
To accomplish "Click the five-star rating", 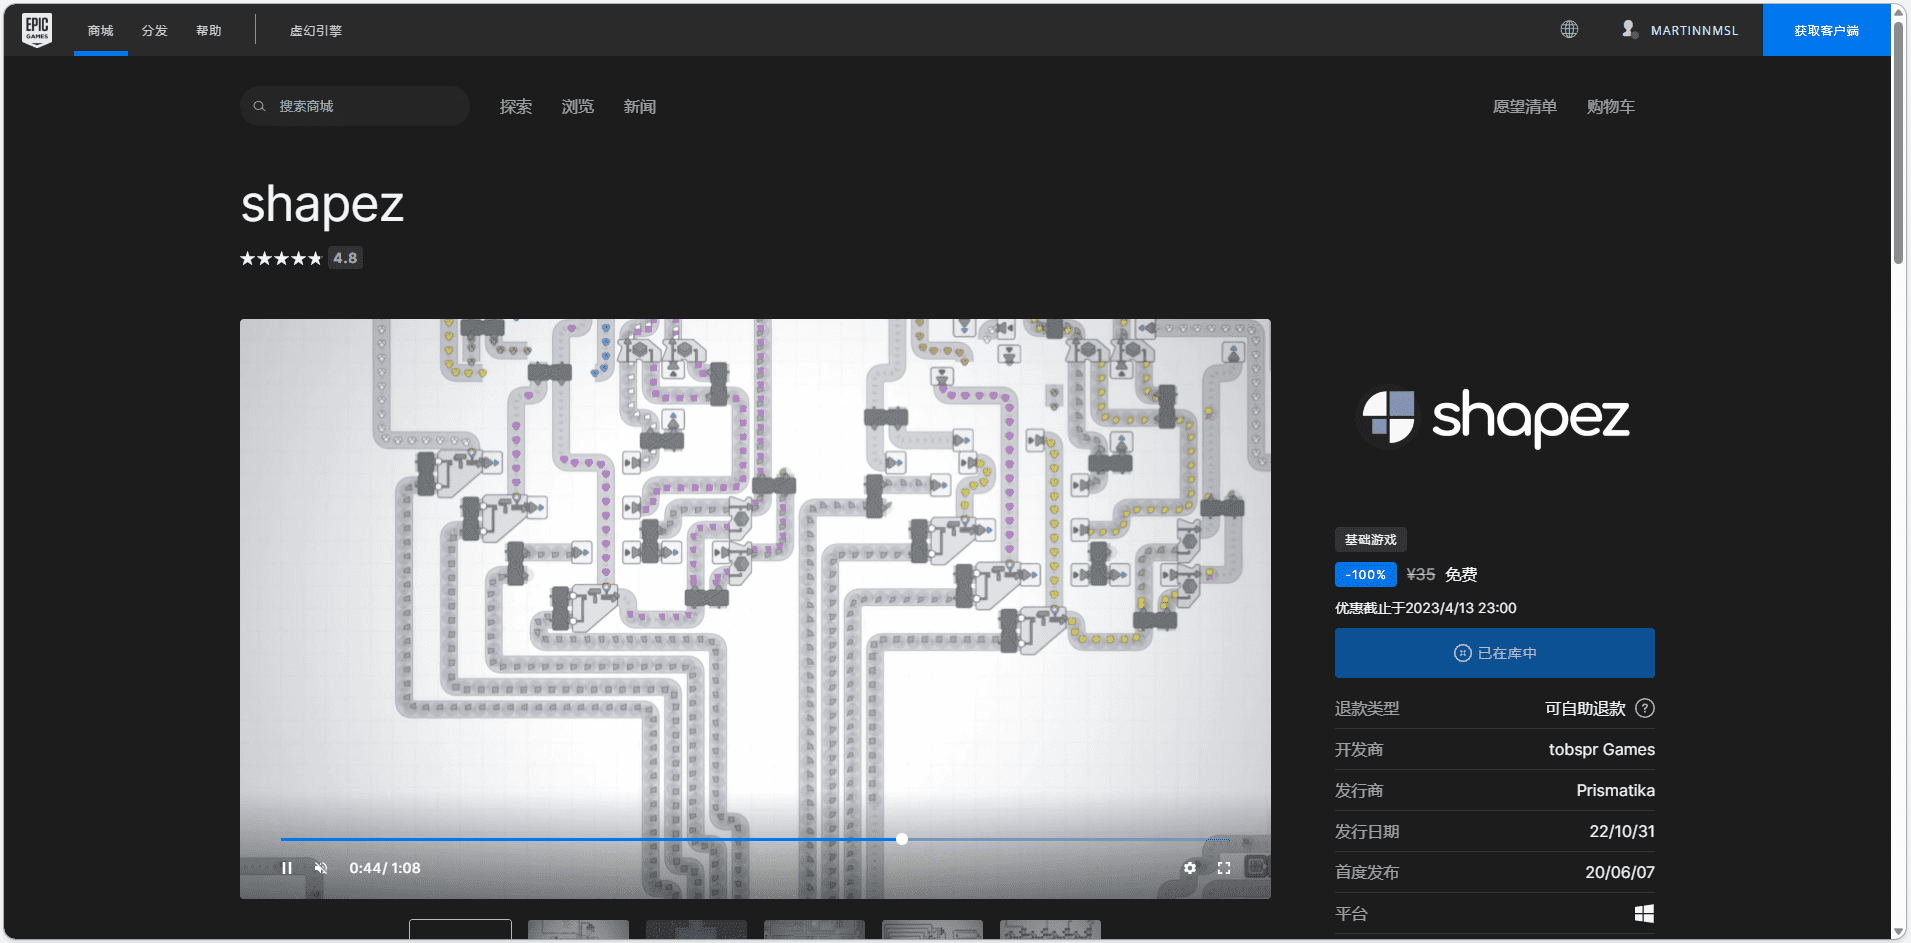I will [281, 258].
